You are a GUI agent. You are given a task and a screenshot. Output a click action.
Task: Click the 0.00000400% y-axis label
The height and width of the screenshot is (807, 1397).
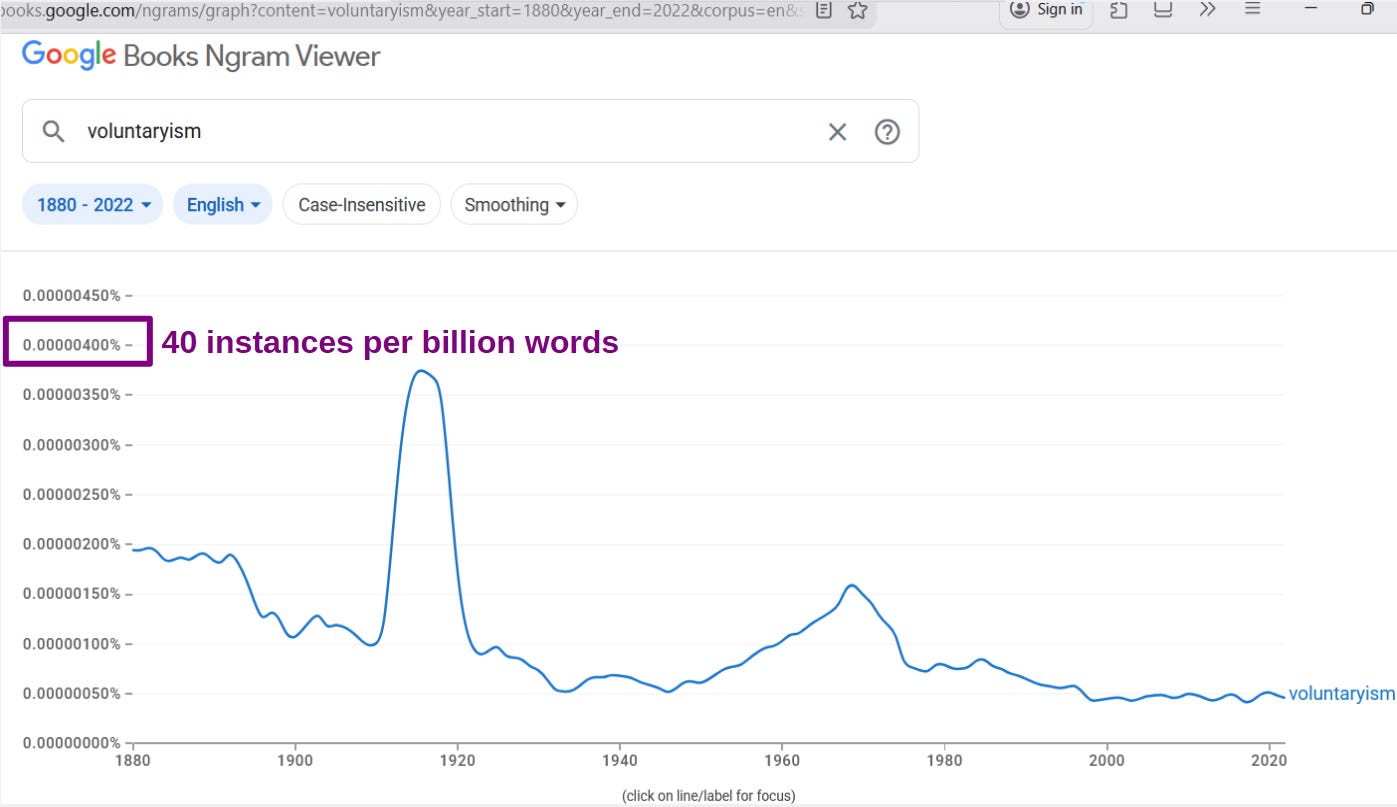72,345
